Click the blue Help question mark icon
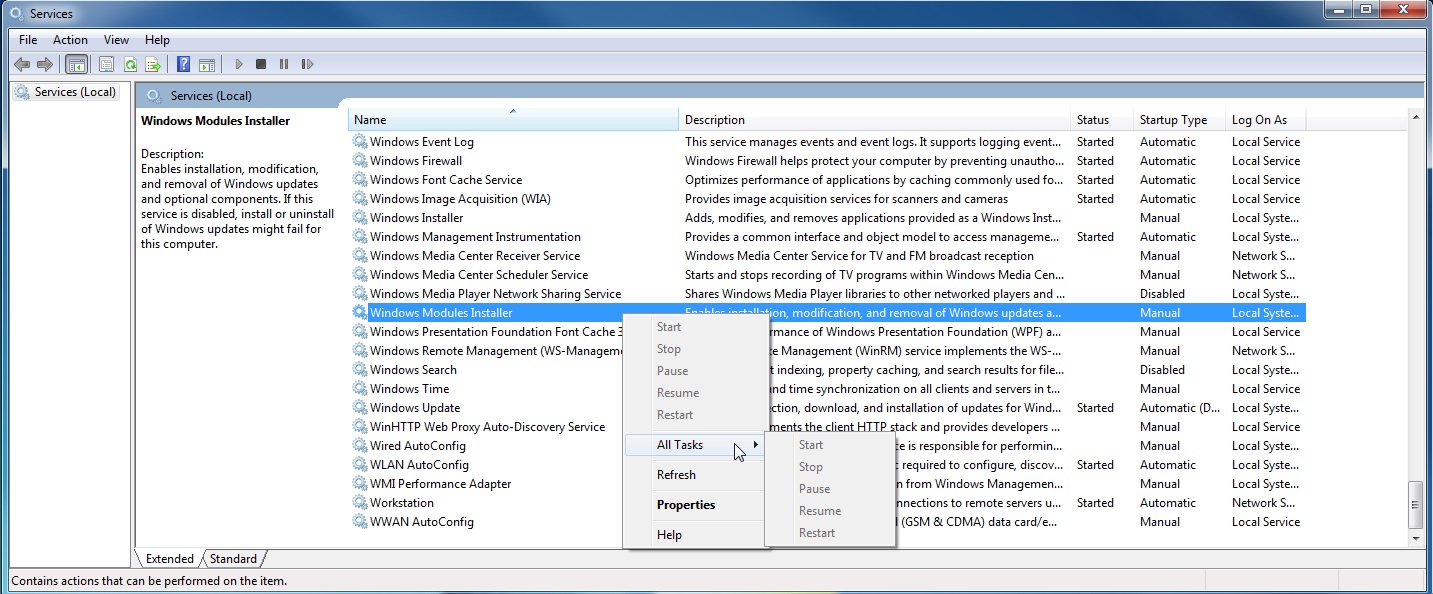Screen dimensions: 1433x594 (x=183, y=65)
